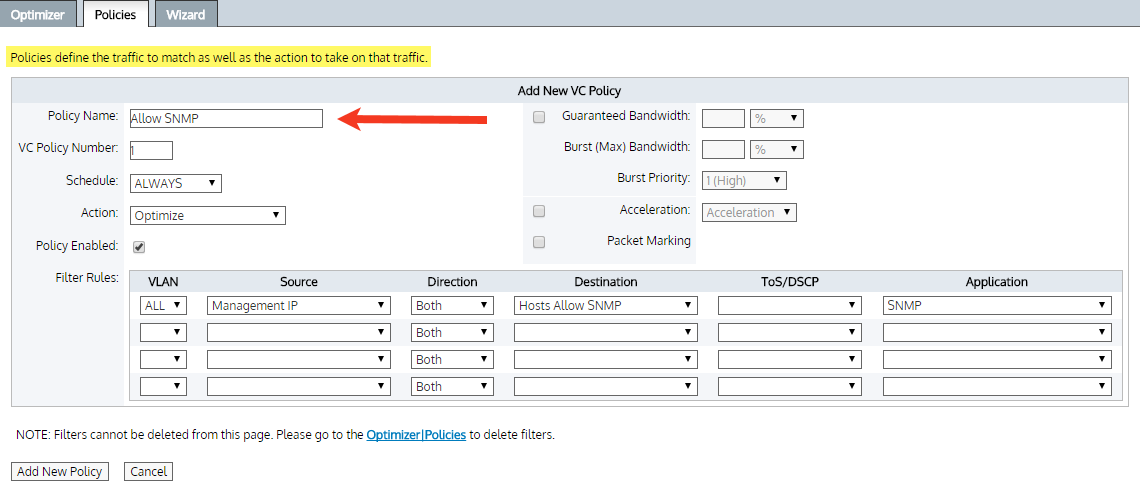Enable the Packet Marking checkbox

[x=539, y=242]
